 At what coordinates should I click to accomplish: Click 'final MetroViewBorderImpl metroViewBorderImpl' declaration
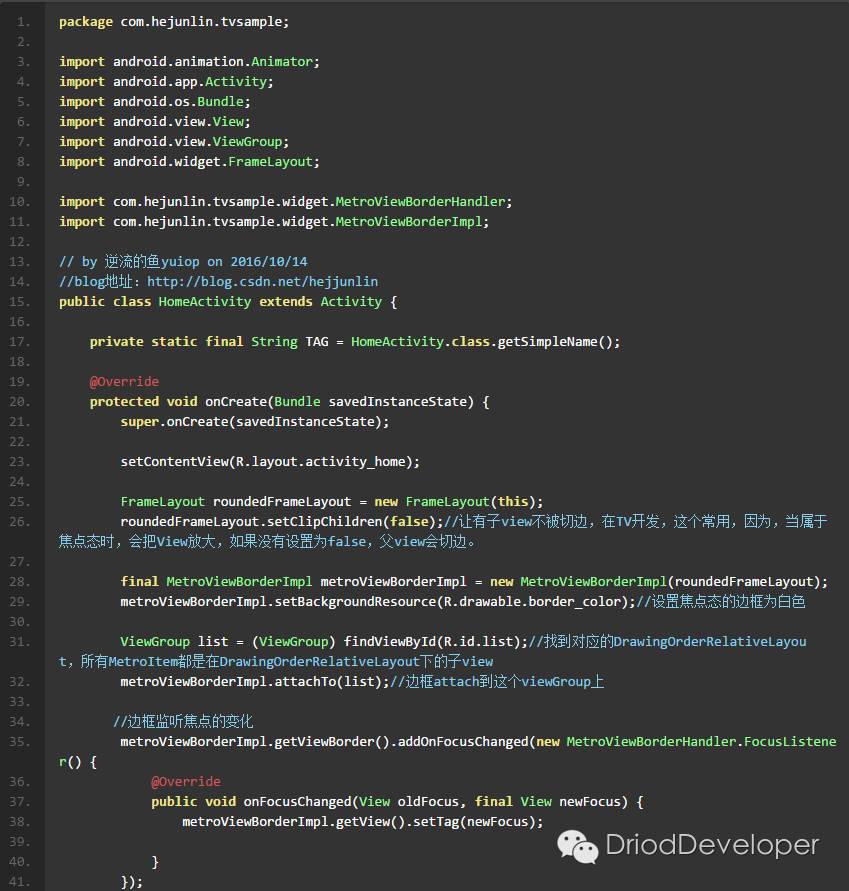pos(293,582)
